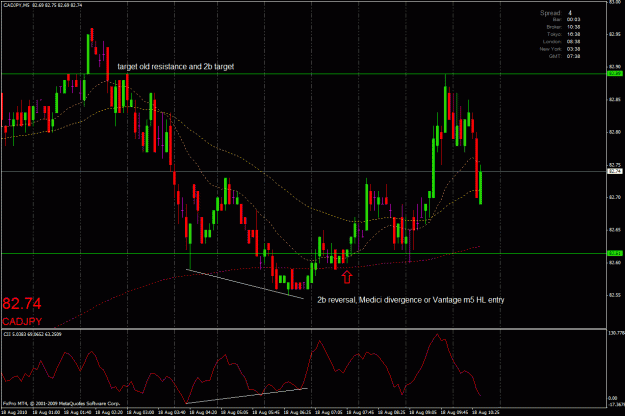Select white trendline on CCI indicator
This screenshot has width=625, height=416.
tap(246, 396)
